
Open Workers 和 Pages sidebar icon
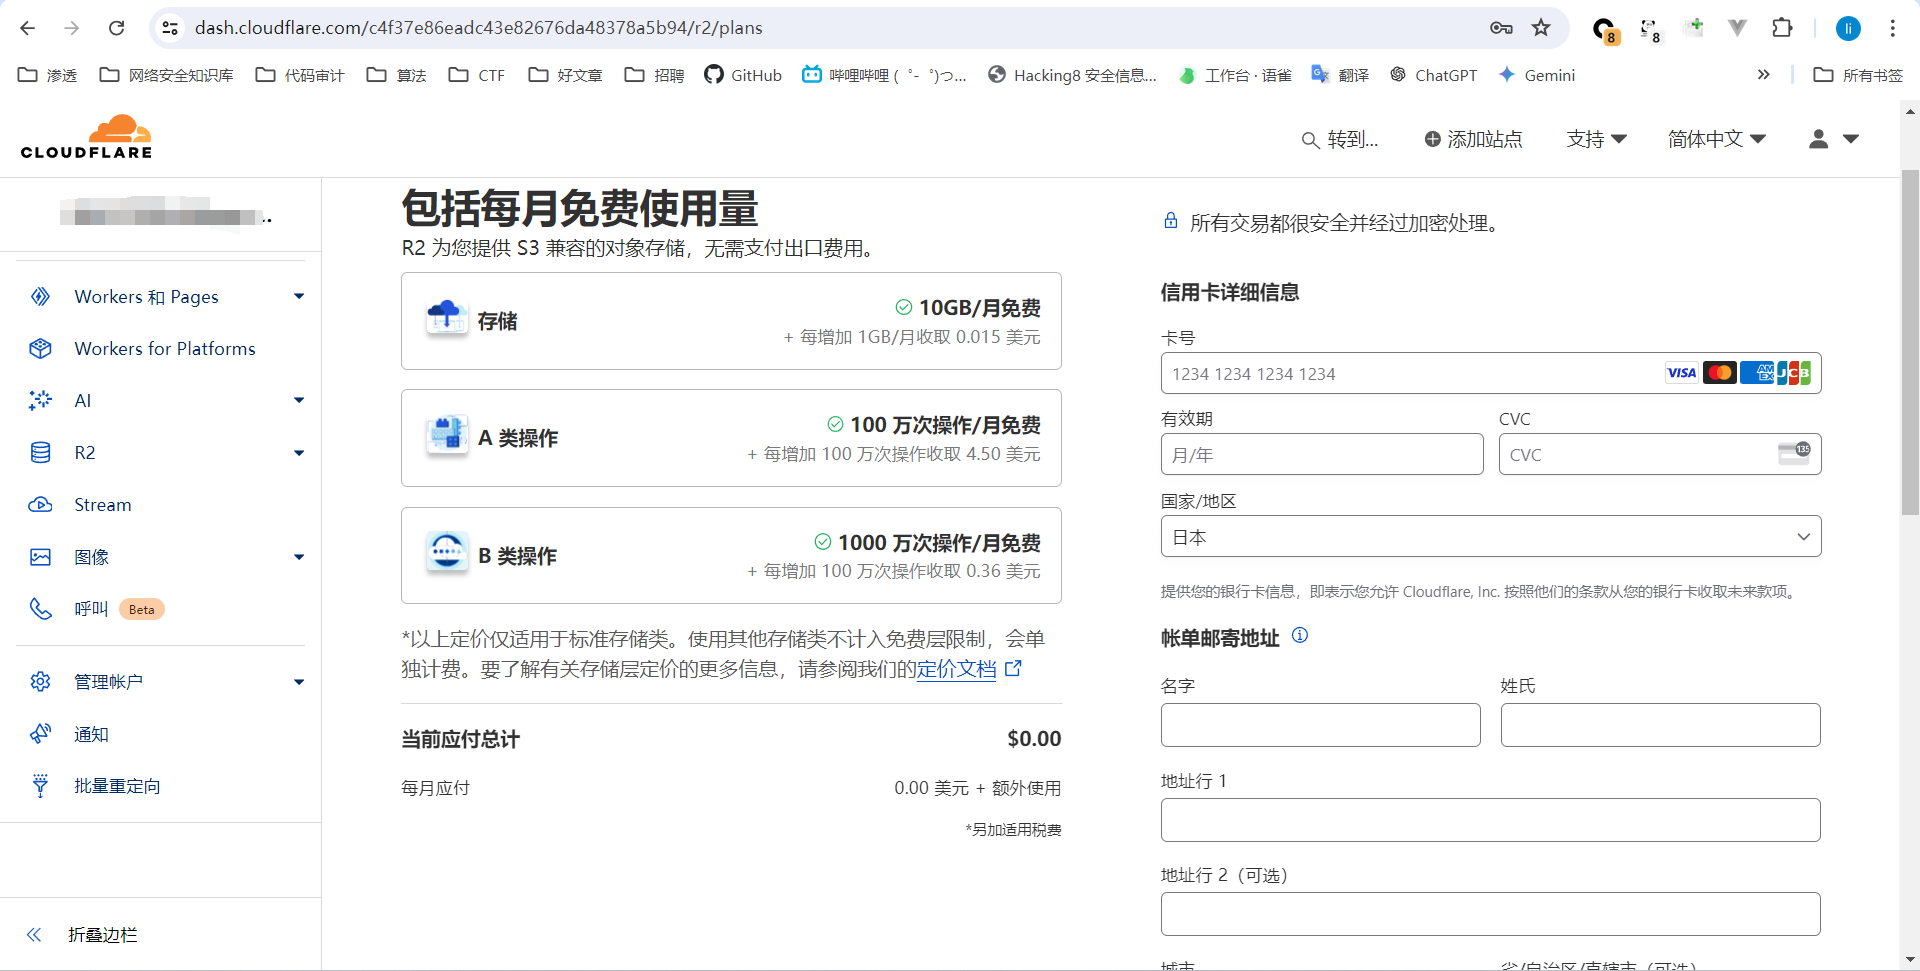40,297
